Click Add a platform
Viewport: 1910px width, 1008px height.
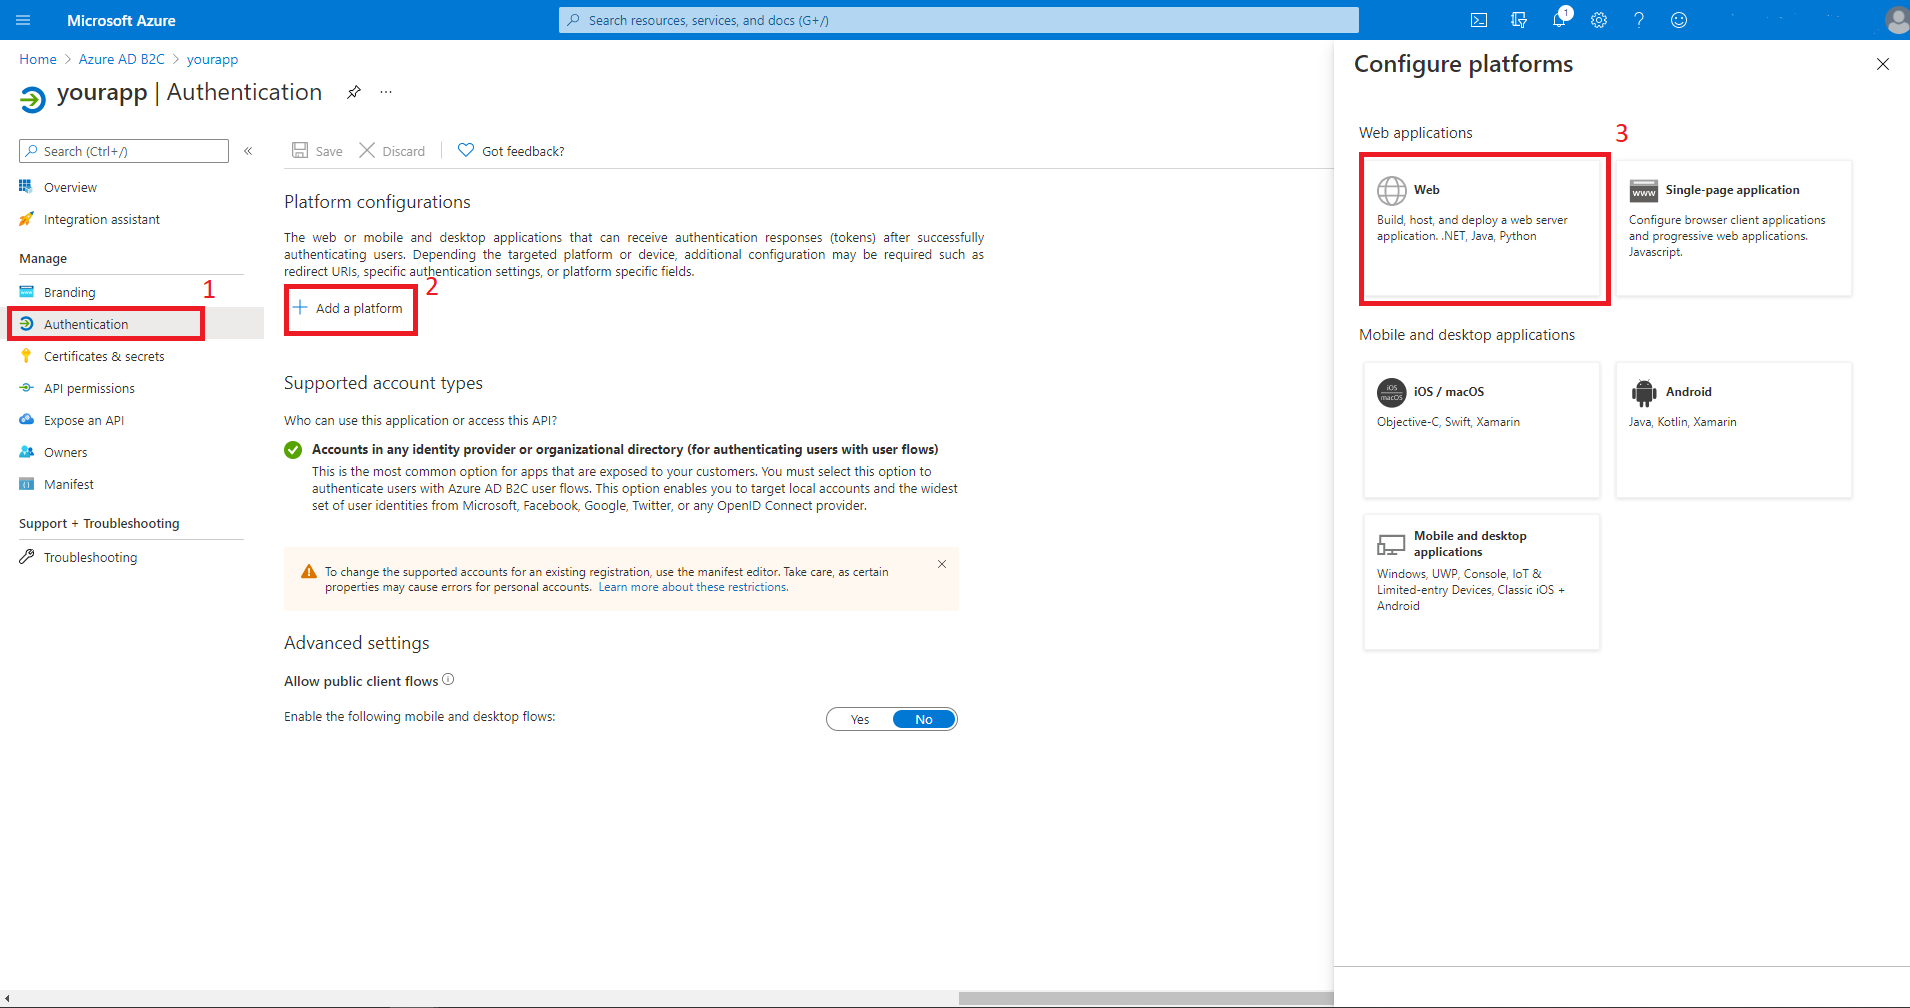(350, 308)
